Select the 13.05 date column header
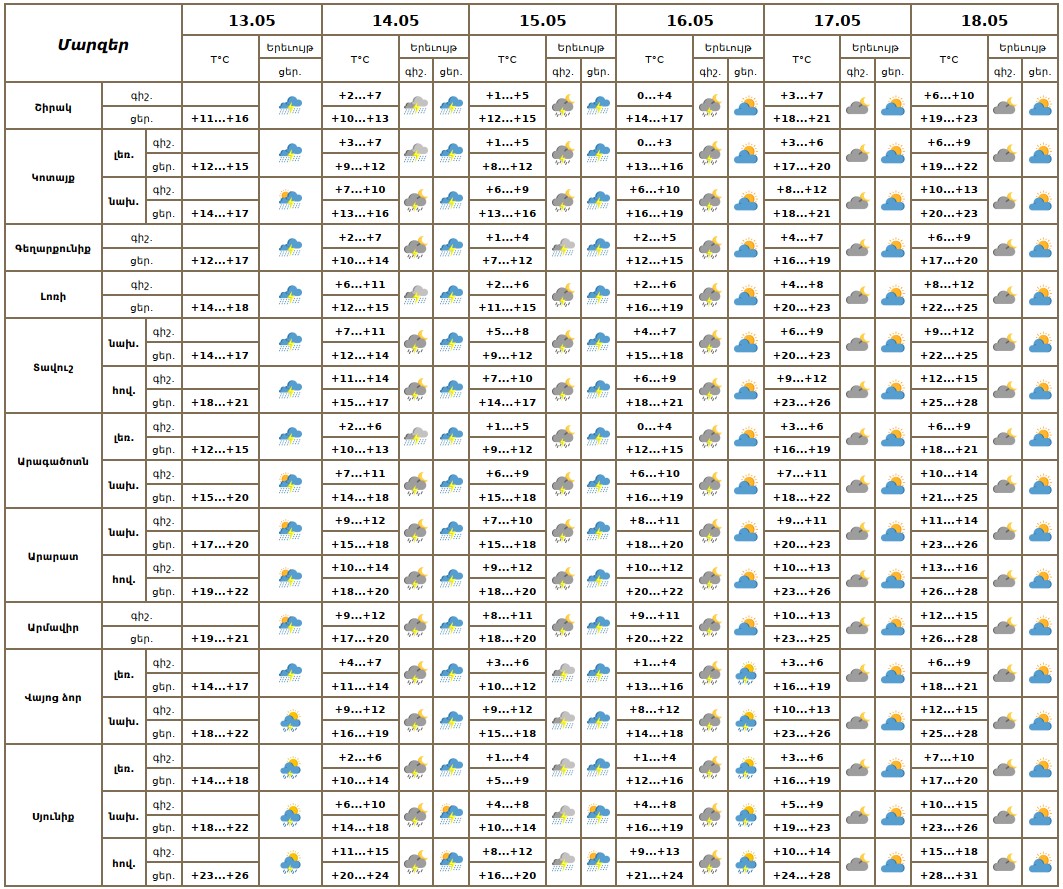The image size is (1063, 889). pyautogui.click(x=252, y=20)
